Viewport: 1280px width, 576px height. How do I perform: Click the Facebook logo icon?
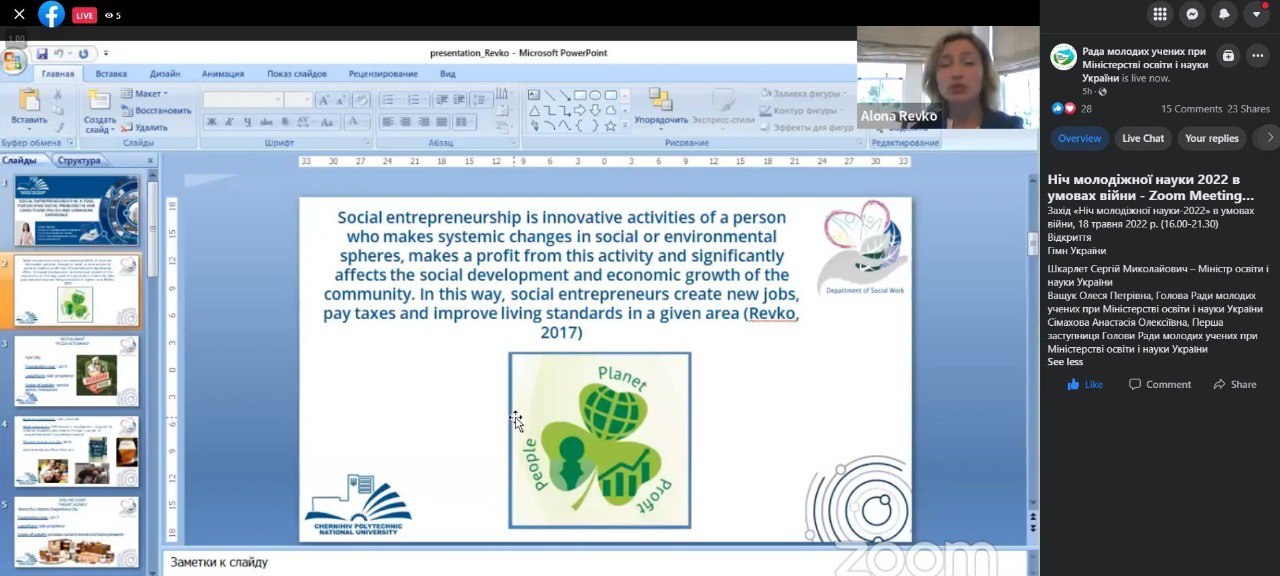click(x=51, y=15)
